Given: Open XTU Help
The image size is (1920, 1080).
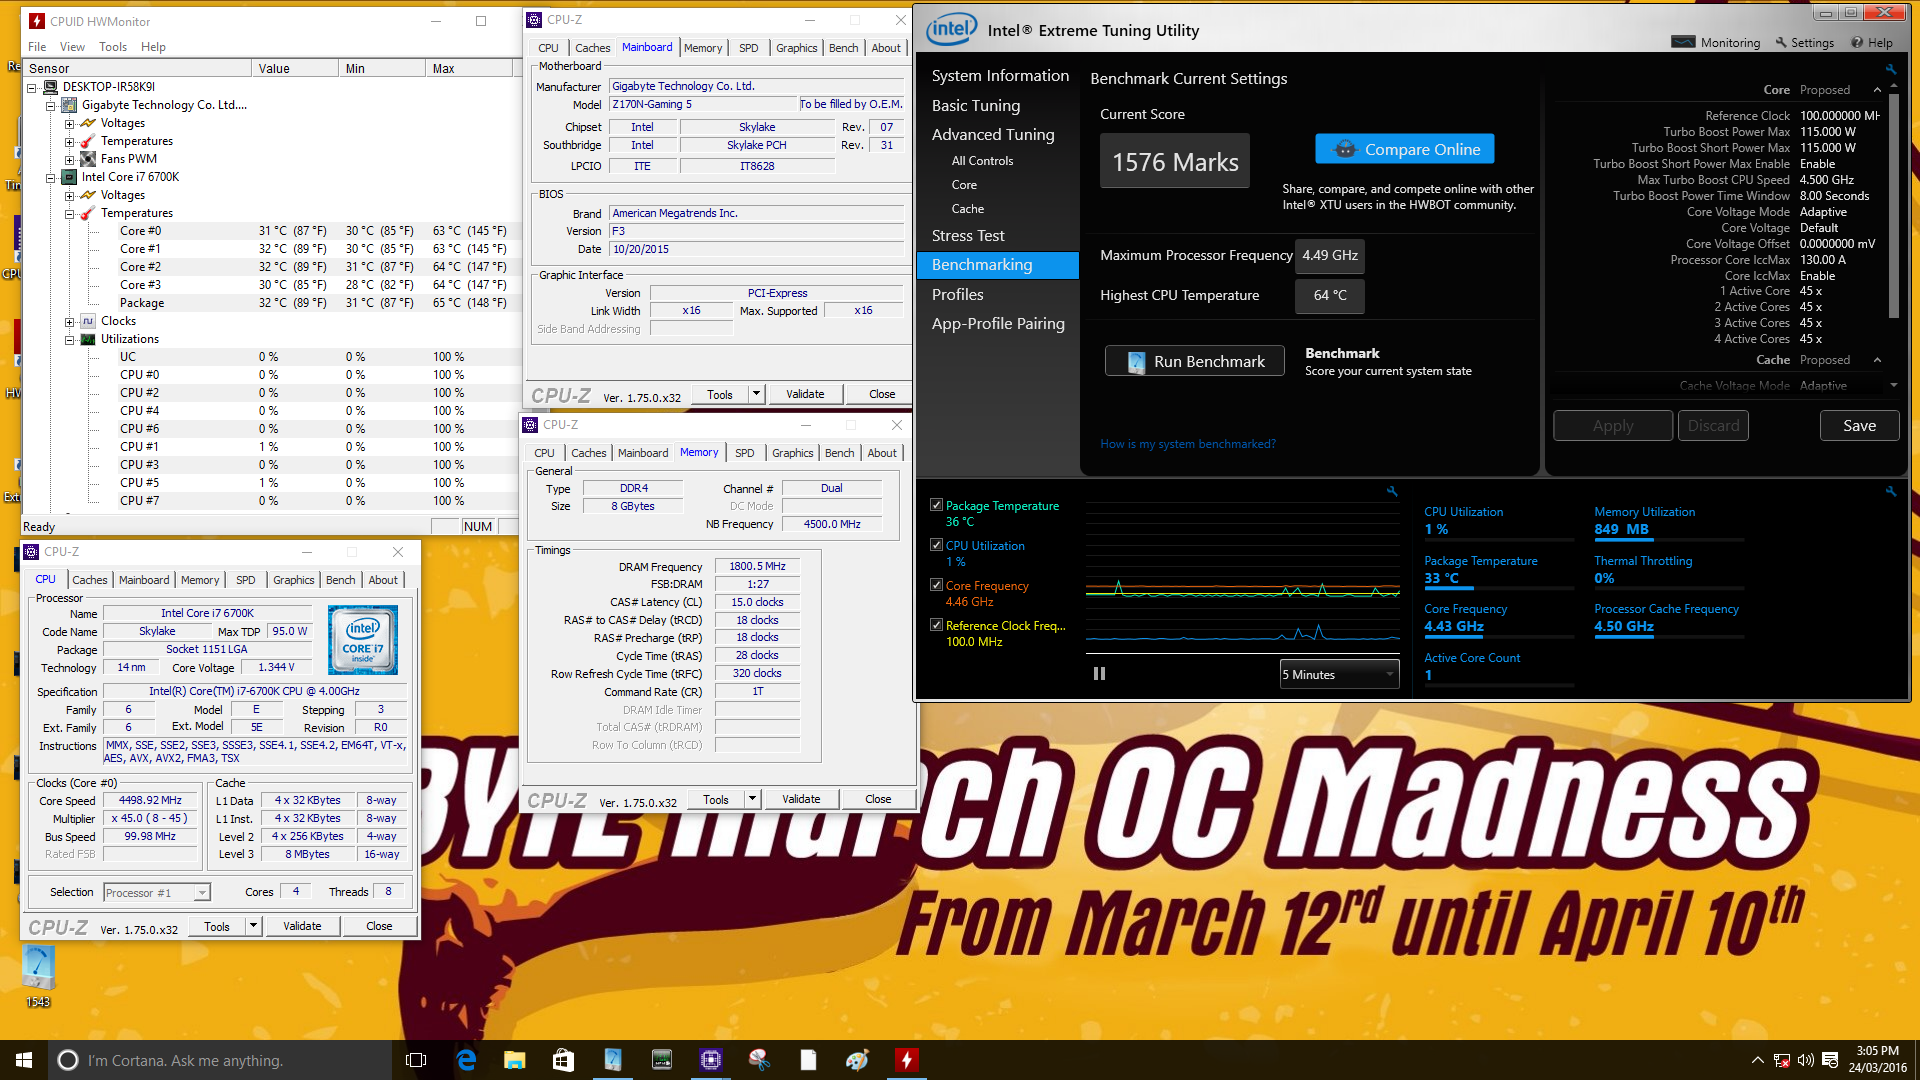Looking at the screenshot, I should coord(1871,43).
